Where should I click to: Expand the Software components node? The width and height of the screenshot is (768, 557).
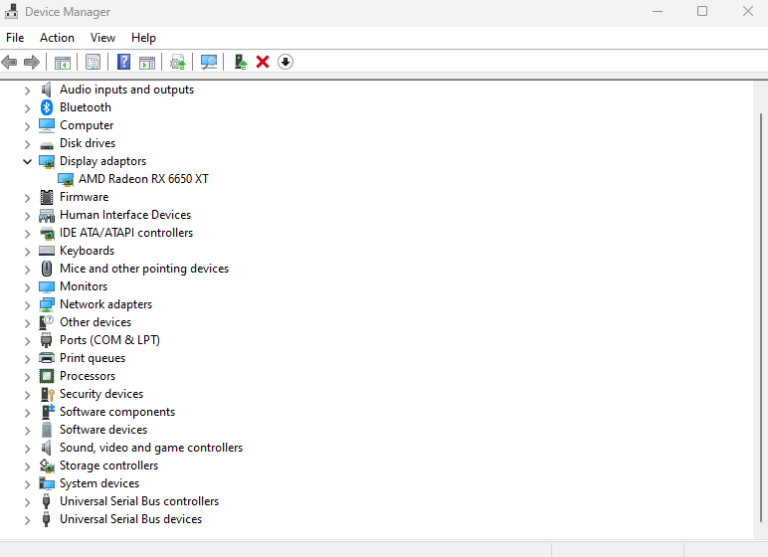[27, 412]
